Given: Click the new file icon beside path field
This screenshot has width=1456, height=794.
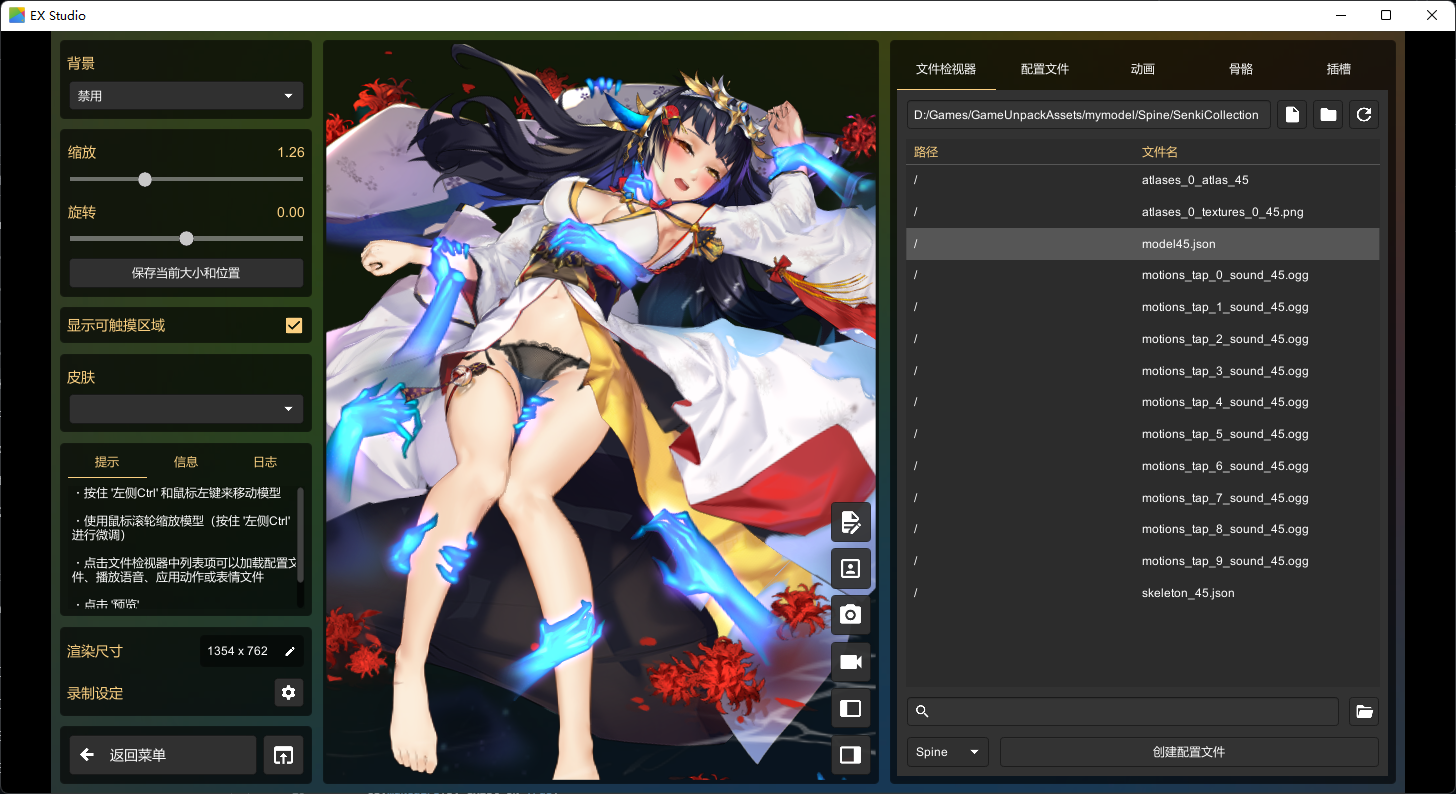Looking at the screenshot, I should [x=1292, y=115].
